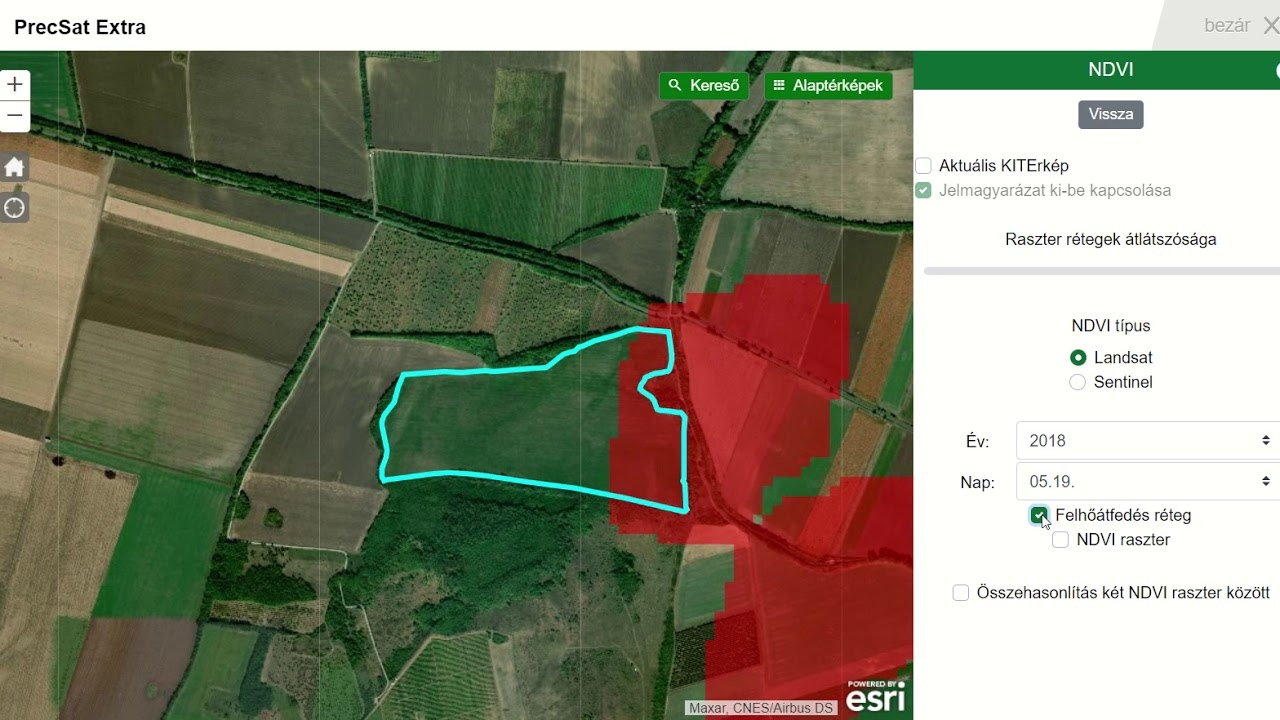
Task: Uncheck Felhőátfedés réteg layer
Action: pyautogui.click(x=1039, y=515)
